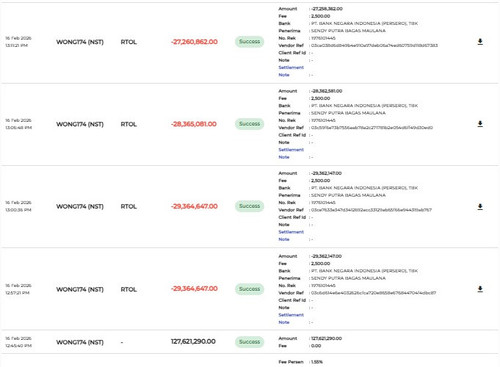
Task: Open Settlement link in the 13:00:35 PM row
Action: [291, 232]
